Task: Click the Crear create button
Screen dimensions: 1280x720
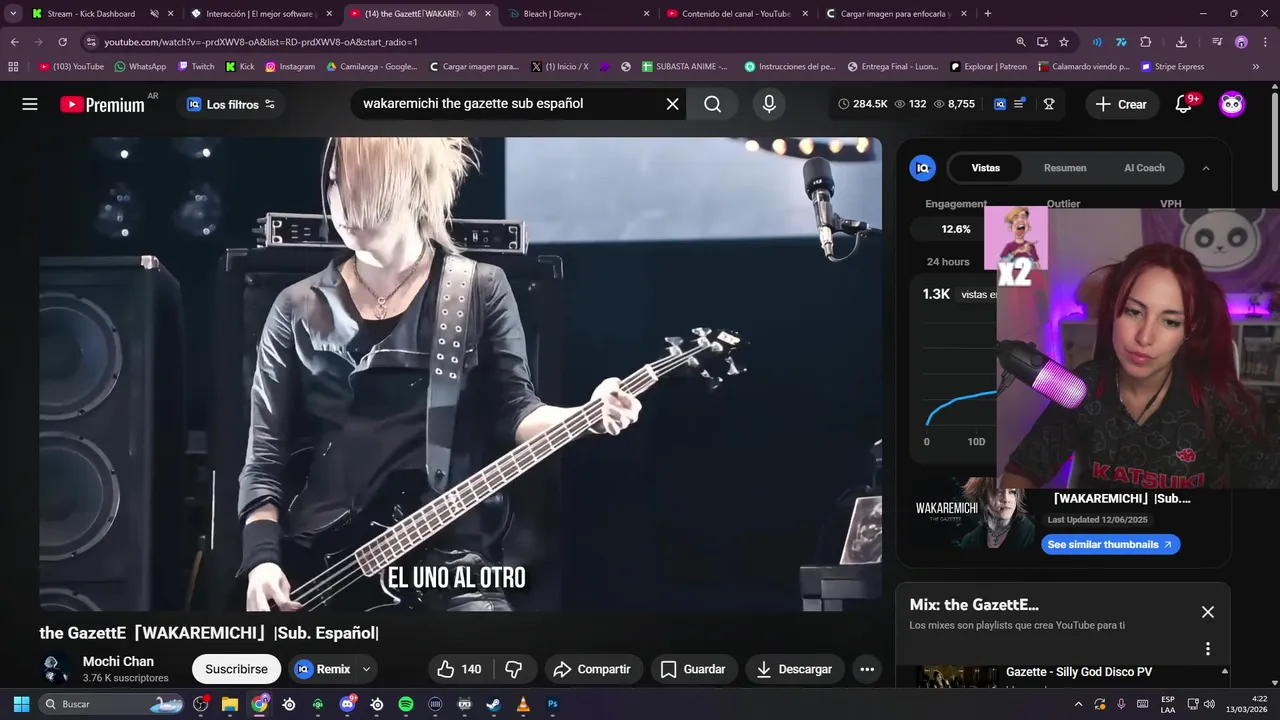Action: point(1121,104)
